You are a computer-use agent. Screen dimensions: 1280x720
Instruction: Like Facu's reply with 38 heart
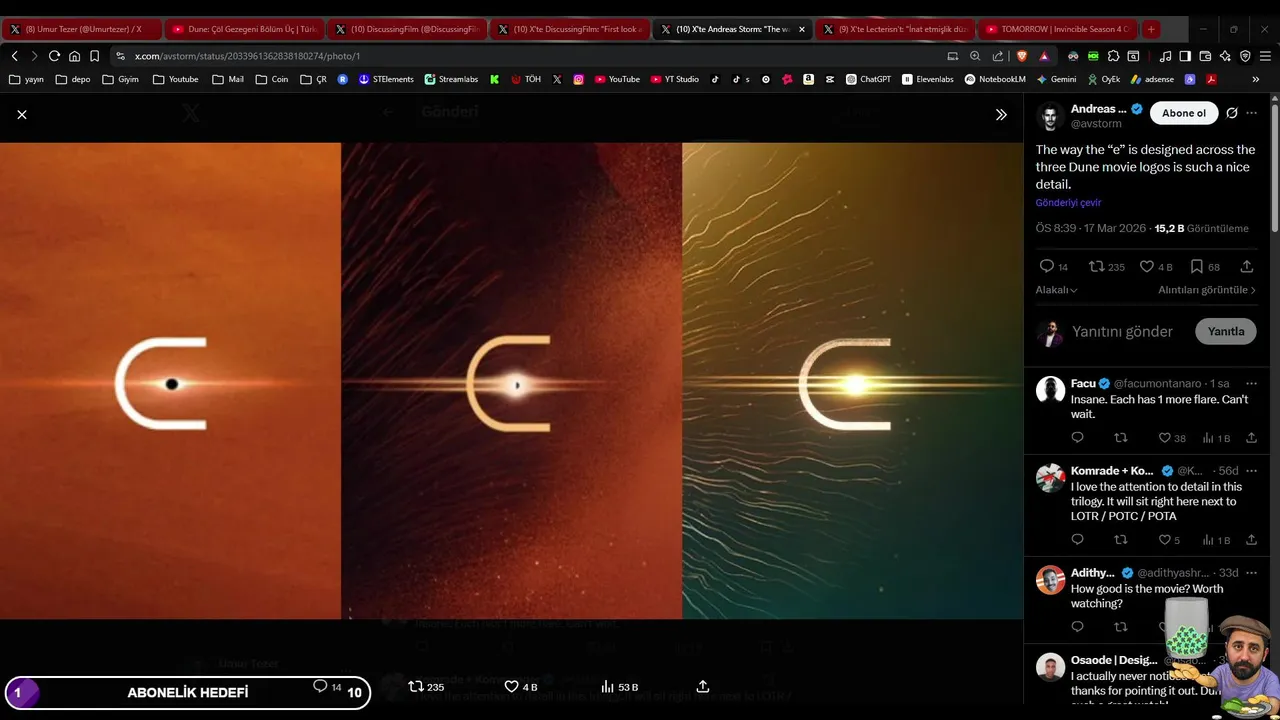click(1164, 438)
